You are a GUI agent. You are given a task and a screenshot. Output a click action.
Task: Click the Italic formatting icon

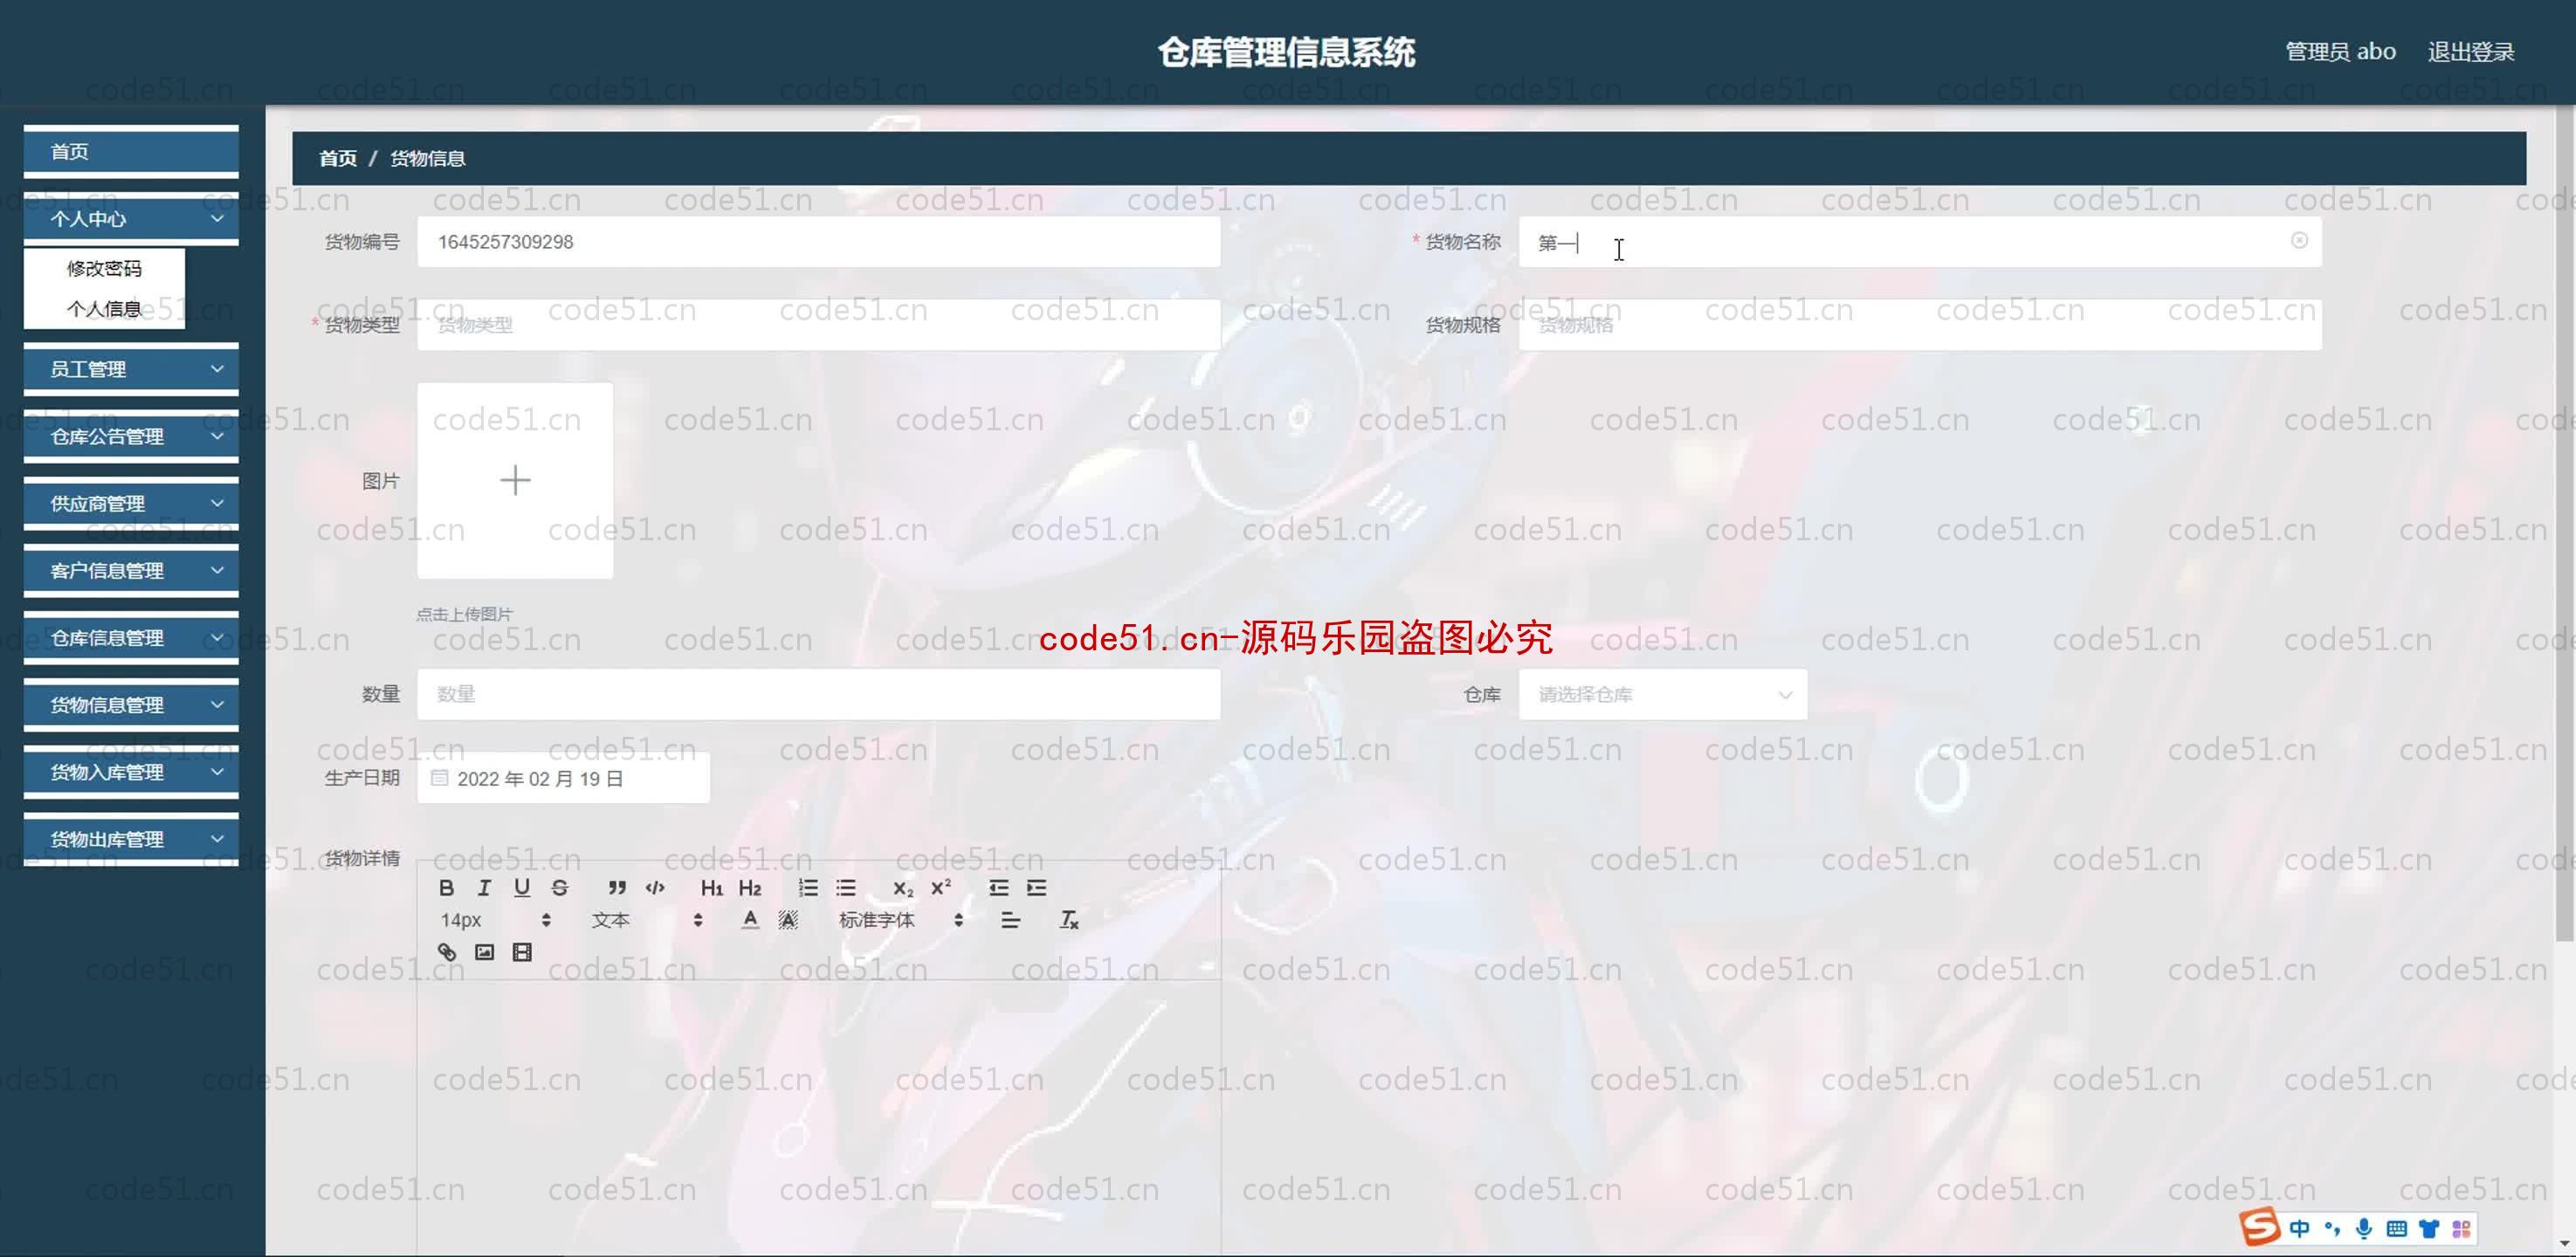pyautogui.click(x=481, y=889)
